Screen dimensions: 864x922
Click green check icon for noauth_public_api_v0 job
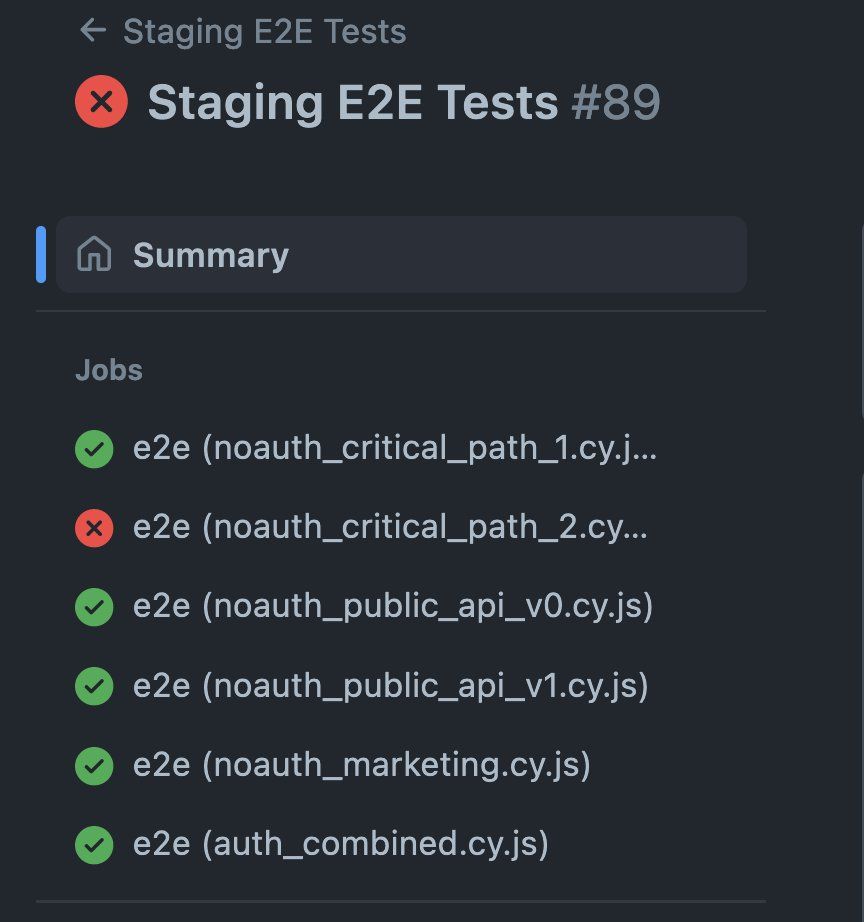click(x=94, y=607)
